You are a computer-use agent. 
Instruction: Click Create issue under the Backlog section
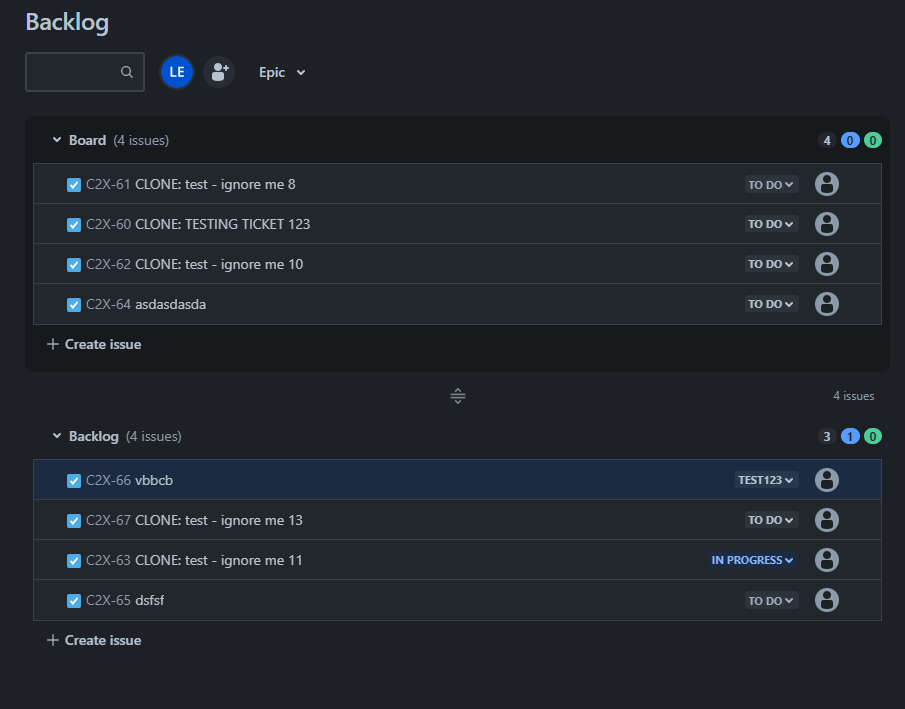click(x=94, y=639)
